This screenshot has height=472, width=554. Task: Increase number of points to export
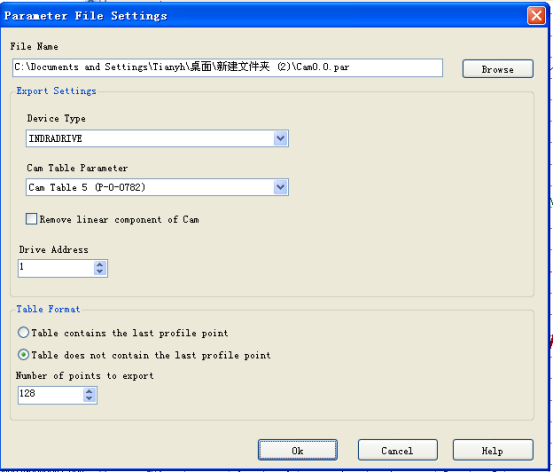[x=89, y=391]
